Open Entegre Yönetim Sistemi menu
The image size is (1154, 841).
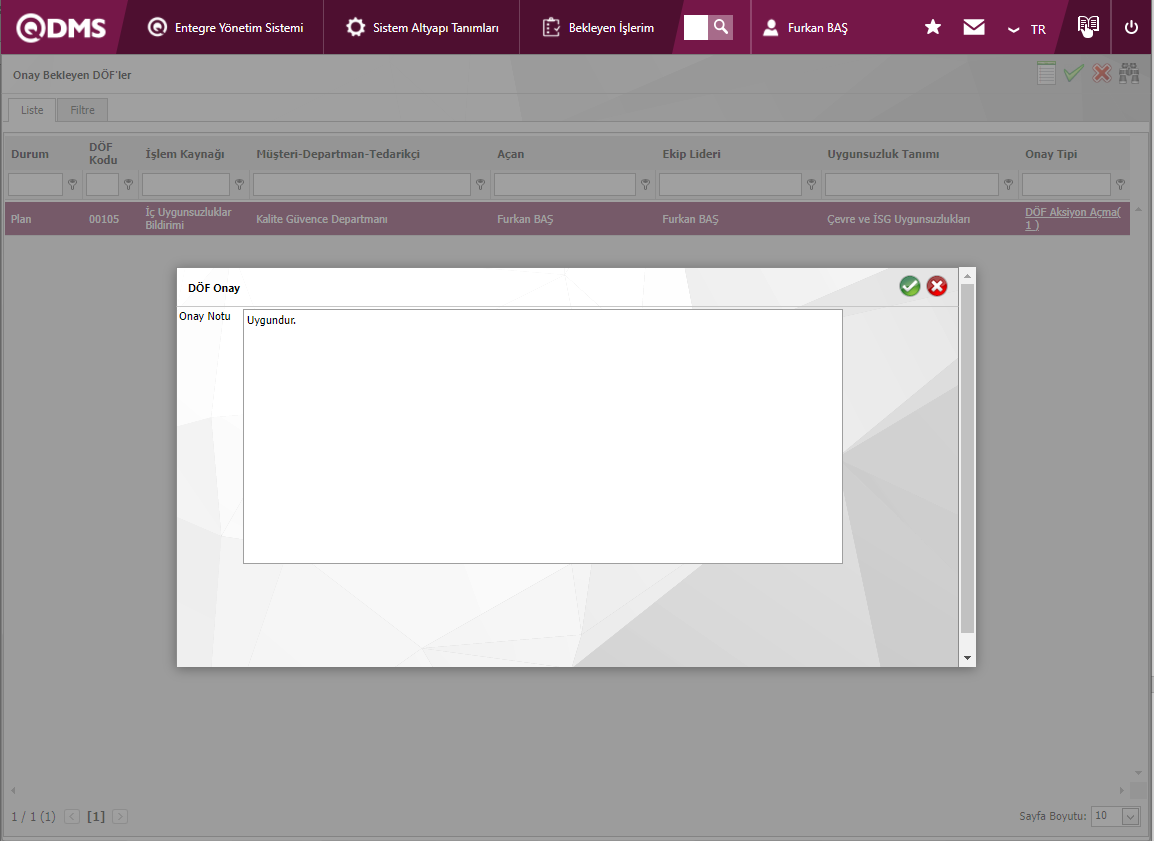pos(225,28)
